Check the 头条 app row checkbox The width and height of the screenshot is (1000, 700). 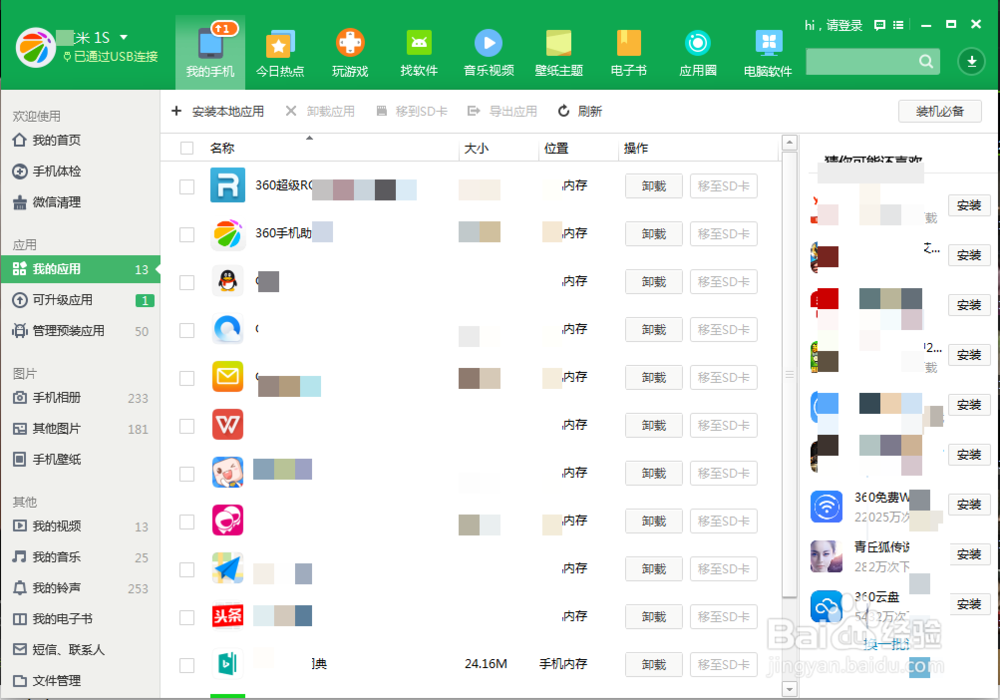point(187,617)
